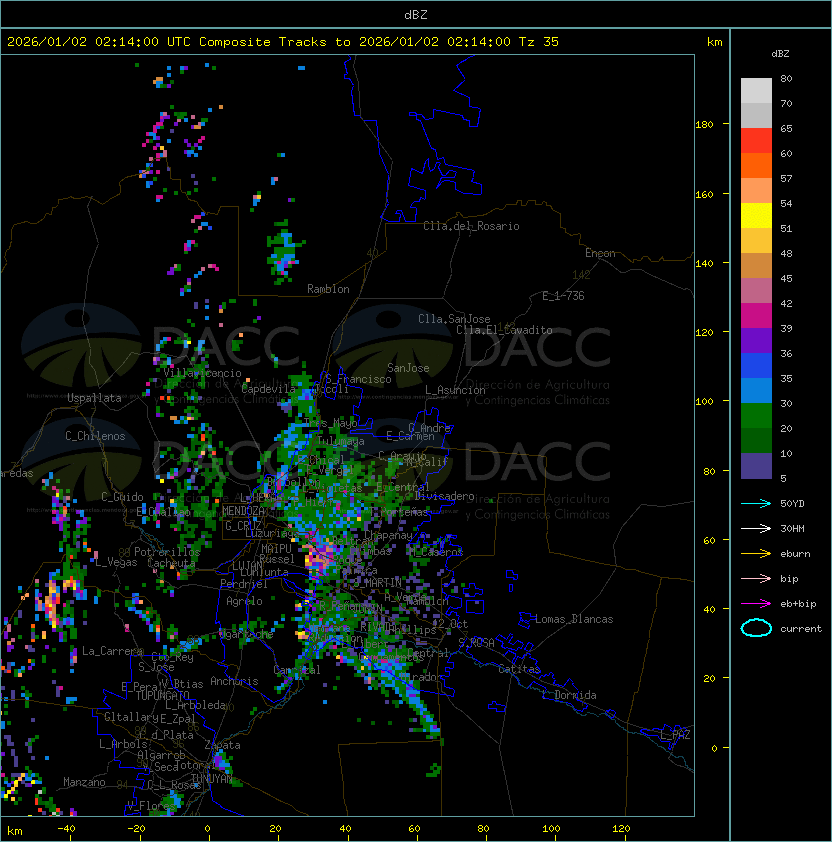832x842 pixels.
Task: Click the white 30HM arrow symbol
Action: (x=756, y=529)
